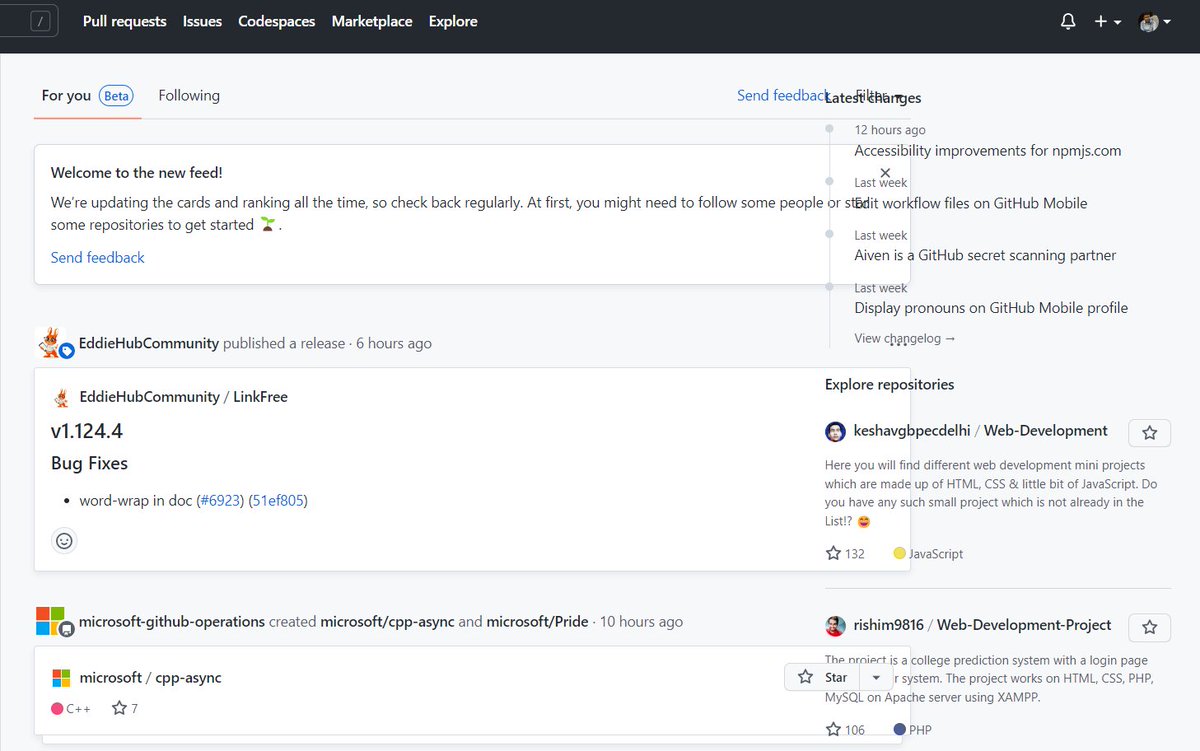Open rishim9816 / Web-Development-Project repository
Viewport: 1200px width, 751px height.
point(983,625)
